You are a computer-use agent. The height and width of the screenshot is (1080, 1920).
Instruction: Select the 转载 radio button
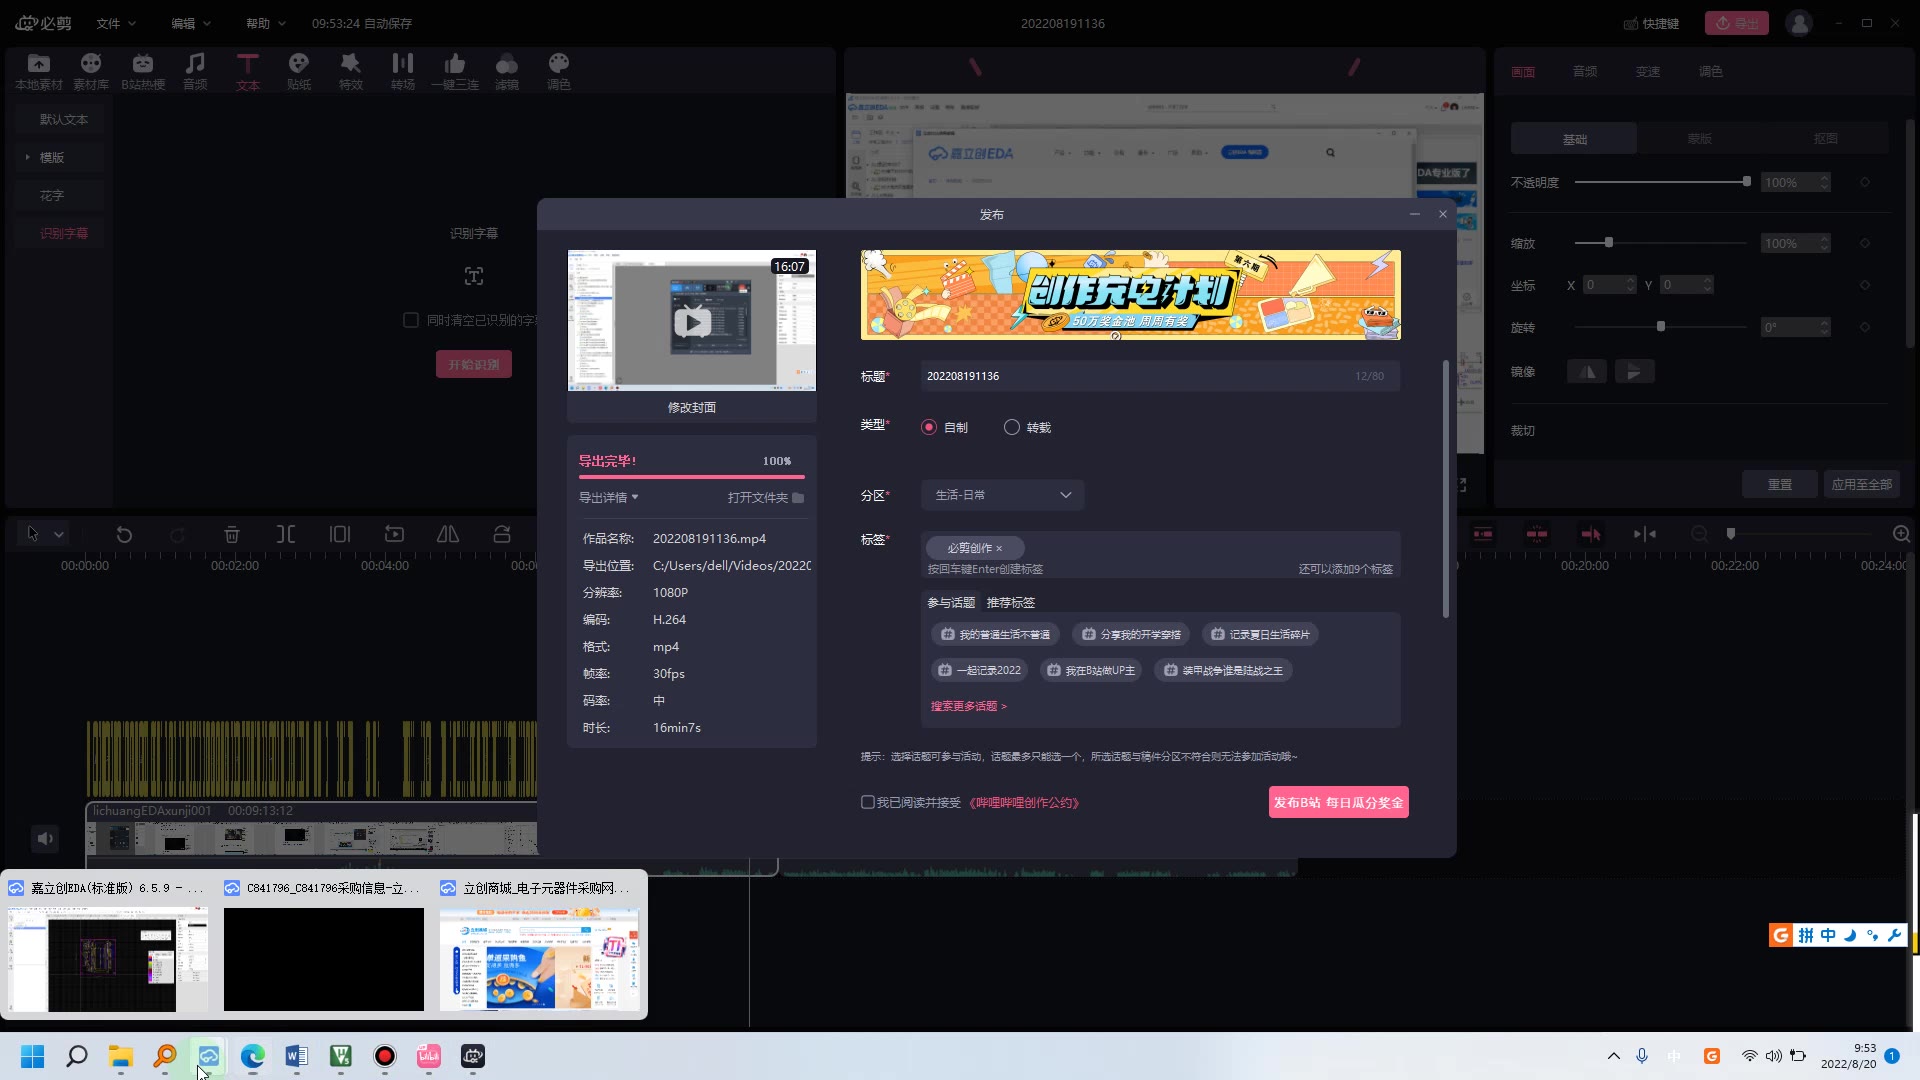pos(1011,426)
